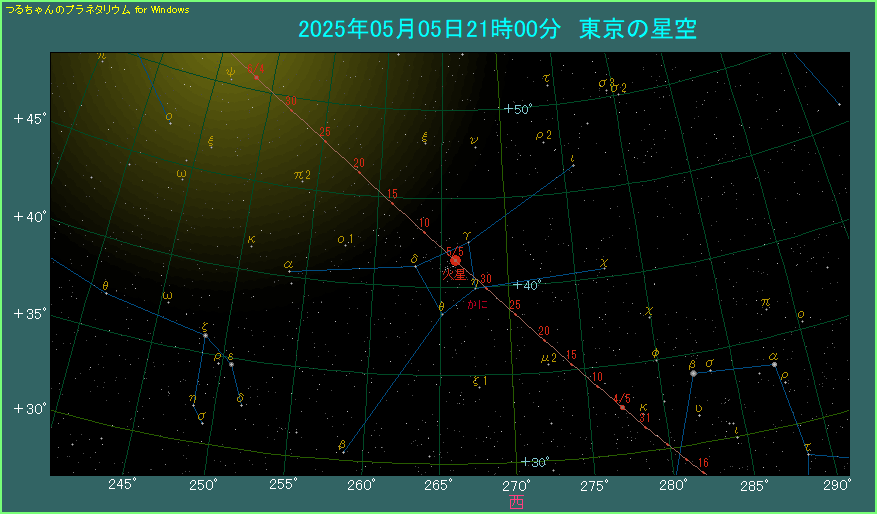The width and height of the screenshot is (877, 514).
Task: Select the star labeled μ2
Action: [x=548, y=358]
